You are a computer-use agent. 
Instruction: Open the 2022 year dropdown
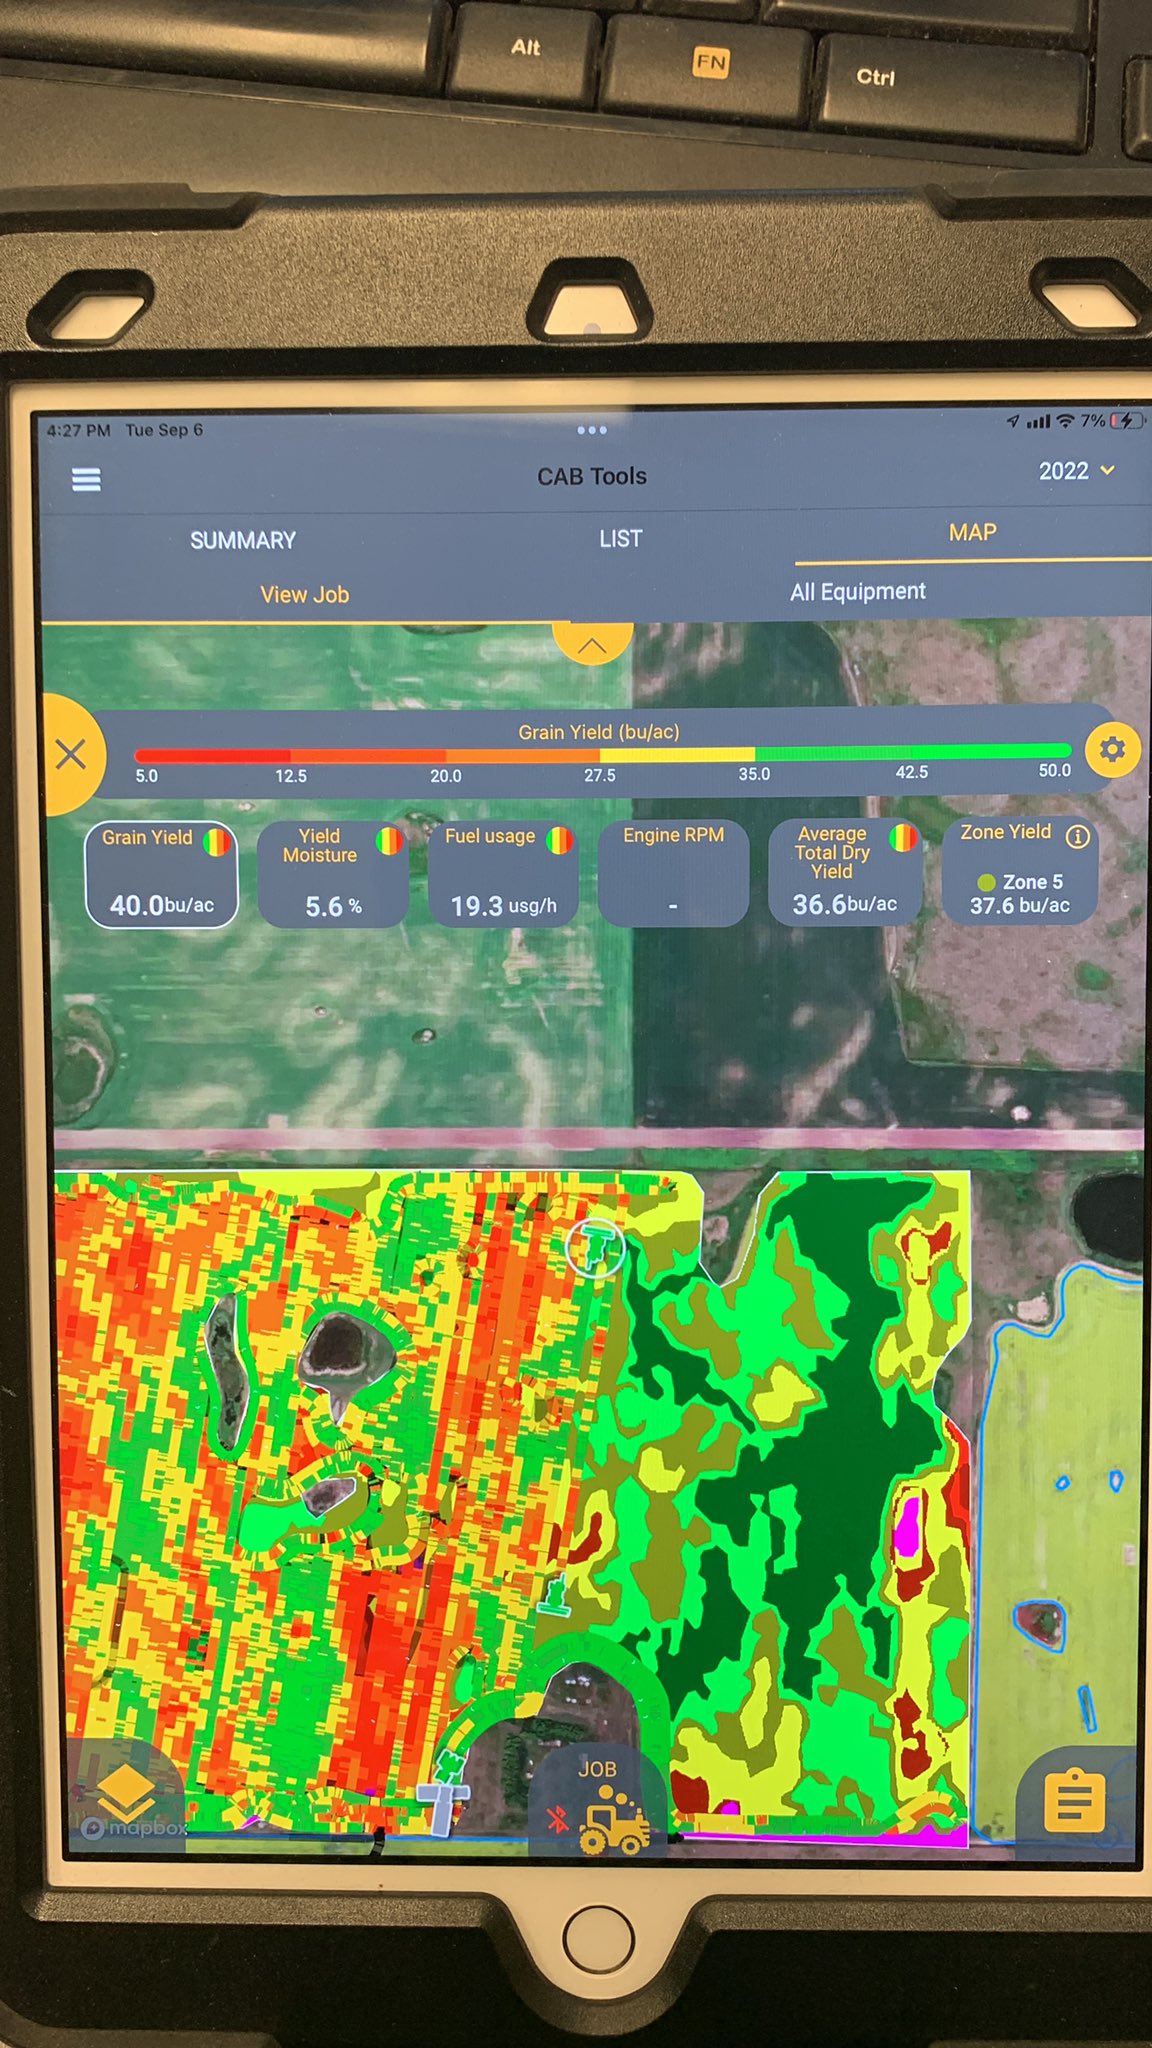[x=1076, y=471]
